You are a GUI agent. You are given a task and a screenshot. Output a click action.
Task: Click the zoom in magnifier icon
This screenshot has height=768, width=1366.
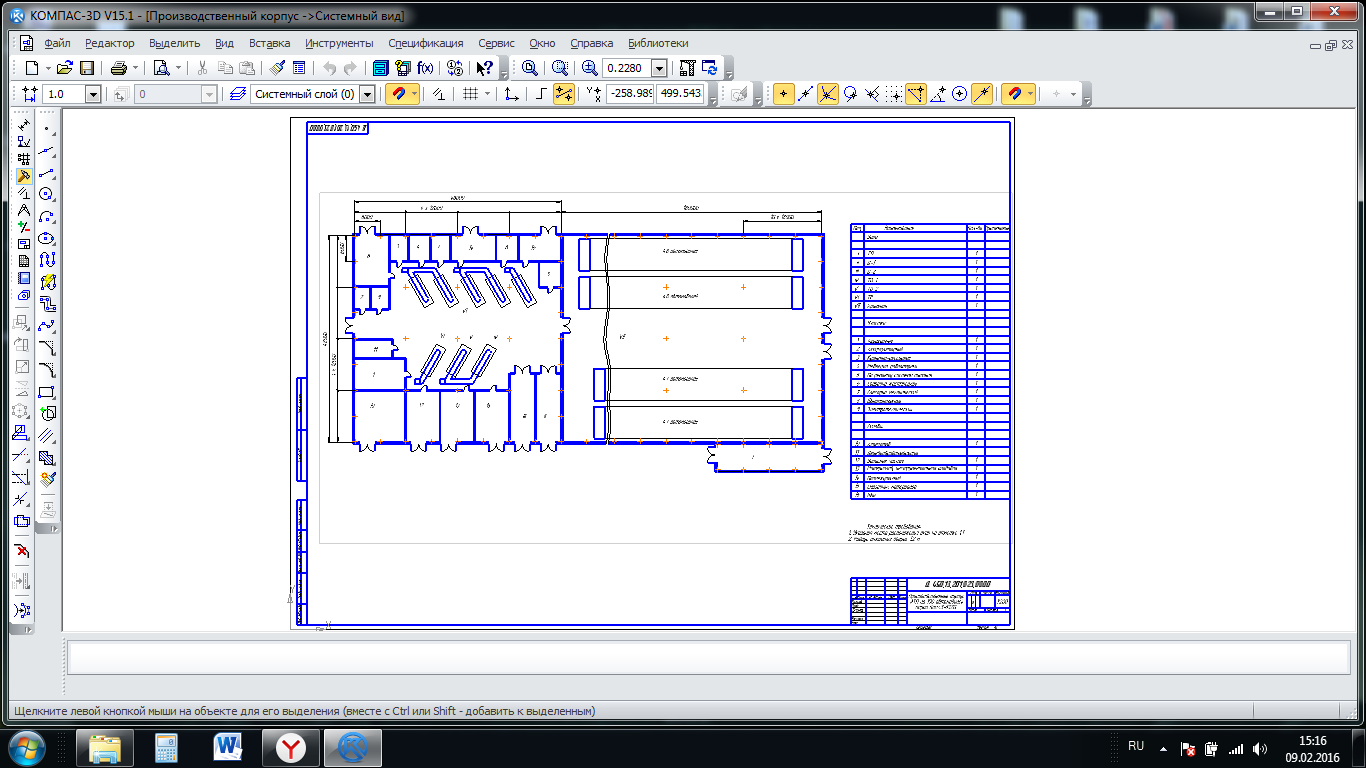(x=590, y=68)
